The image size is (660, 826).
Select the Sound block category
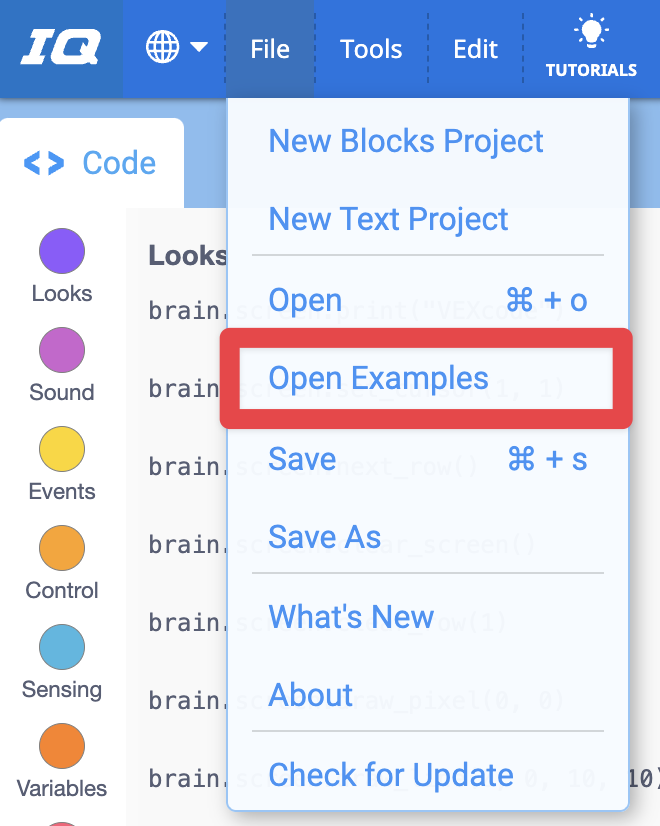[x=61, y=350]
